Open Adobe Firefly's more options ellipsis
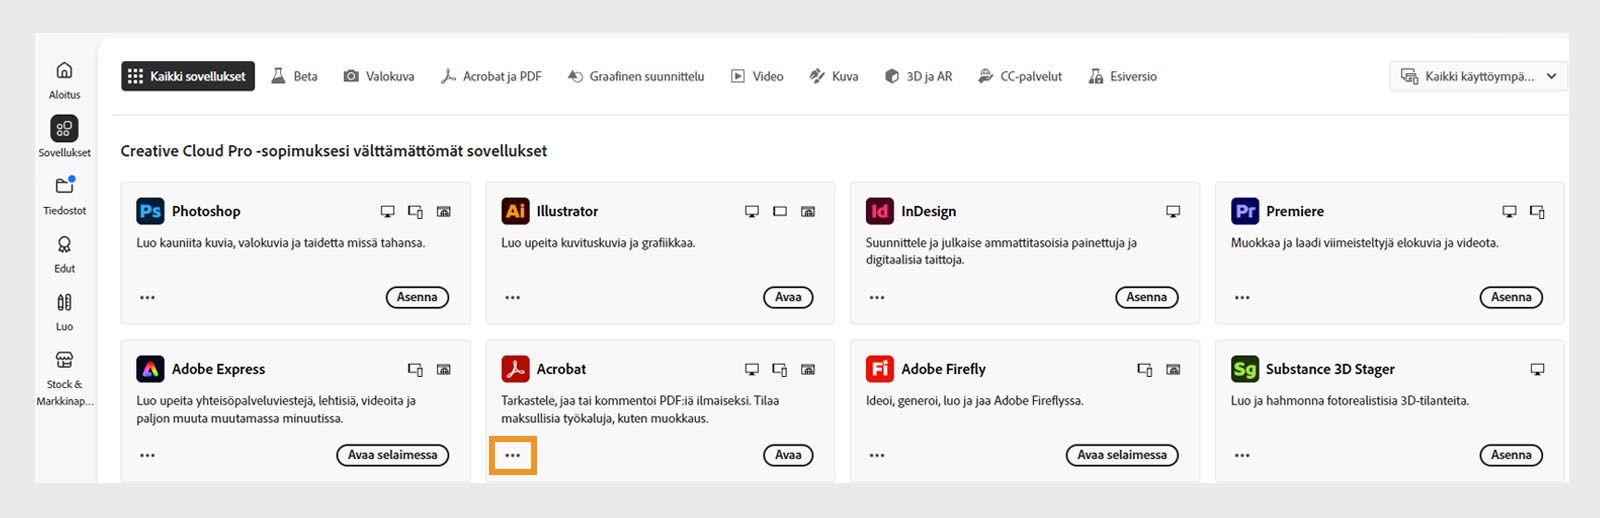The width and height of the screenshot is (1600, 518). pos(877,455)
